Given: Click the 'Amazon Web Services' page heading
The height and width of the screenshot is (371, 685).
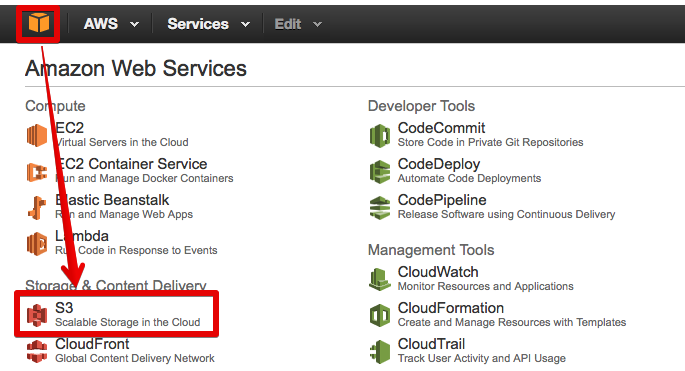Looking at the screenshot, I should click(x=136, y=69).
